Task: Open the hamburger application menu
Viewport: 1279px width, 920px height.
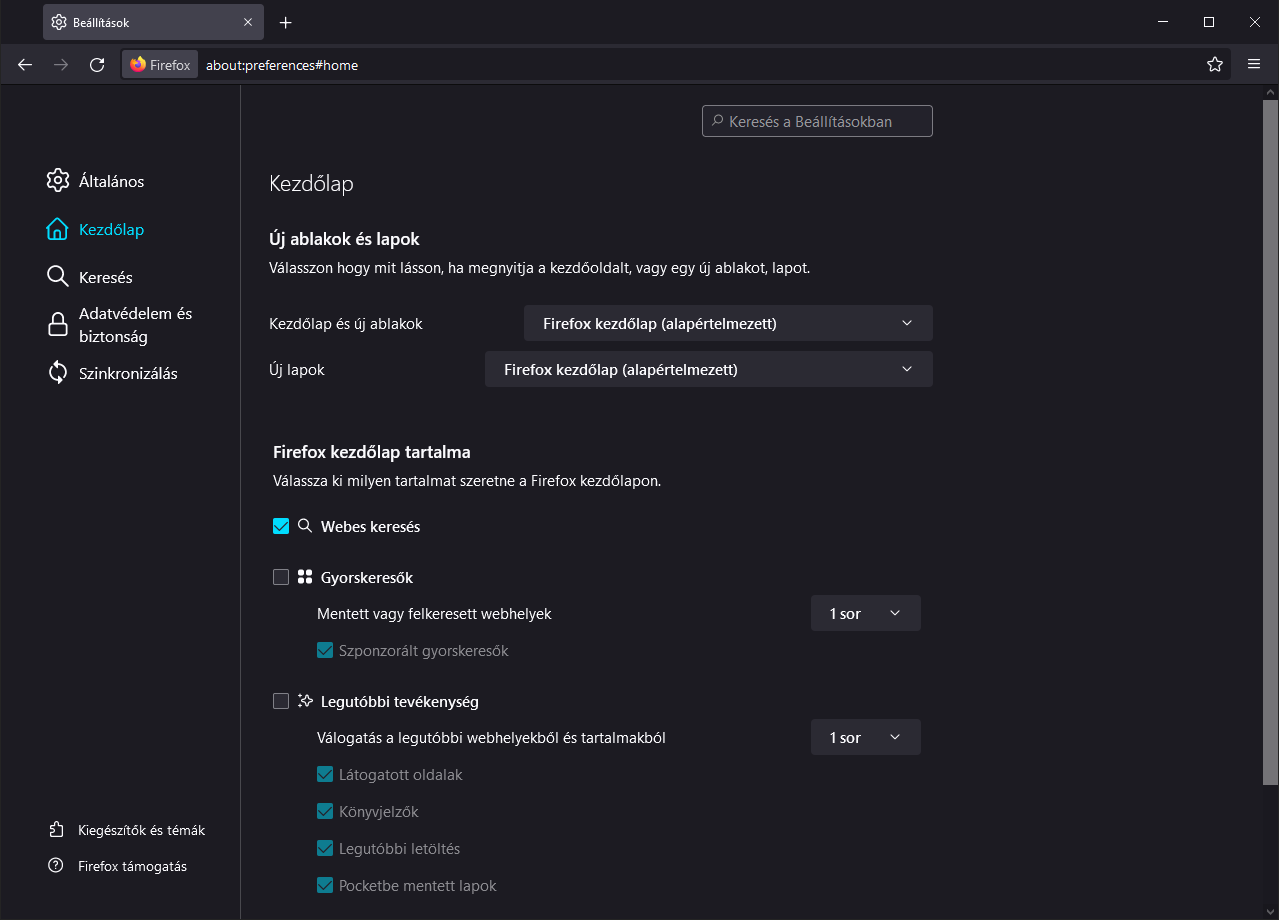Action: pos(1254,65)
